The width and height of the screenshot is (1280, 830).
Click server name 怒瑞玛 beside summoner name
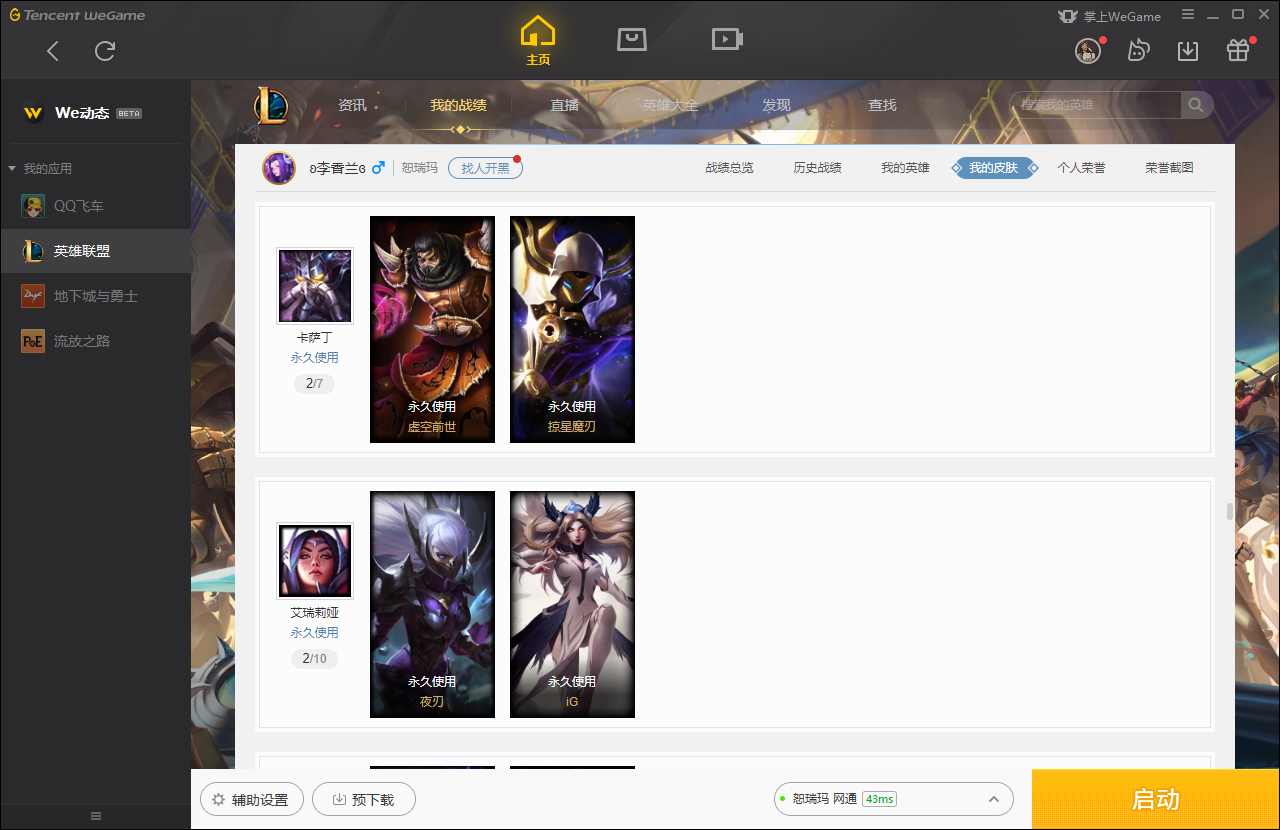(420, 168)
